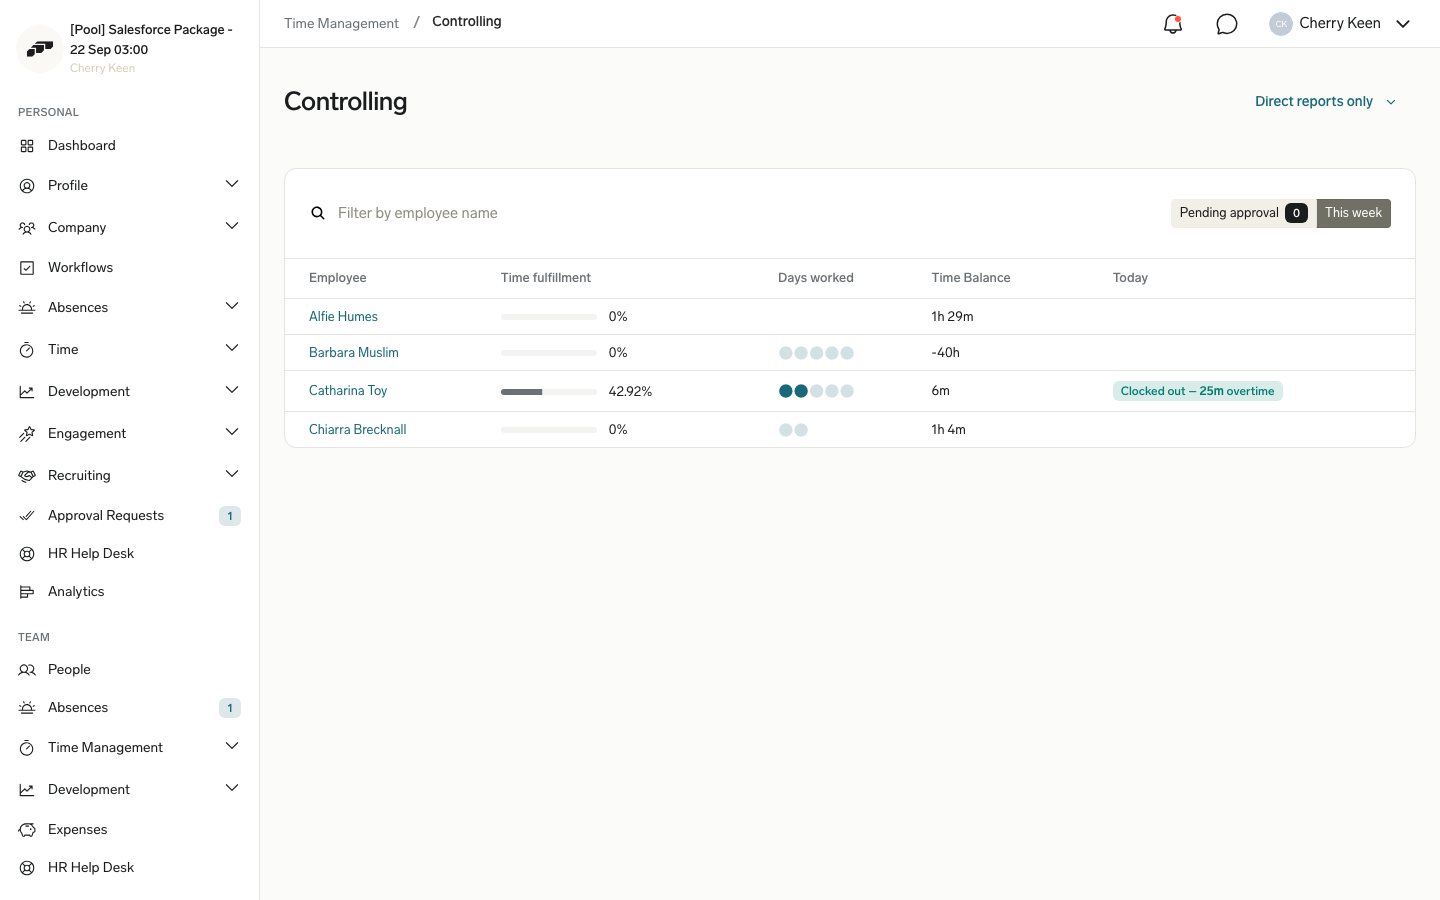Open Catharina Toy employee link

(348, 391)
